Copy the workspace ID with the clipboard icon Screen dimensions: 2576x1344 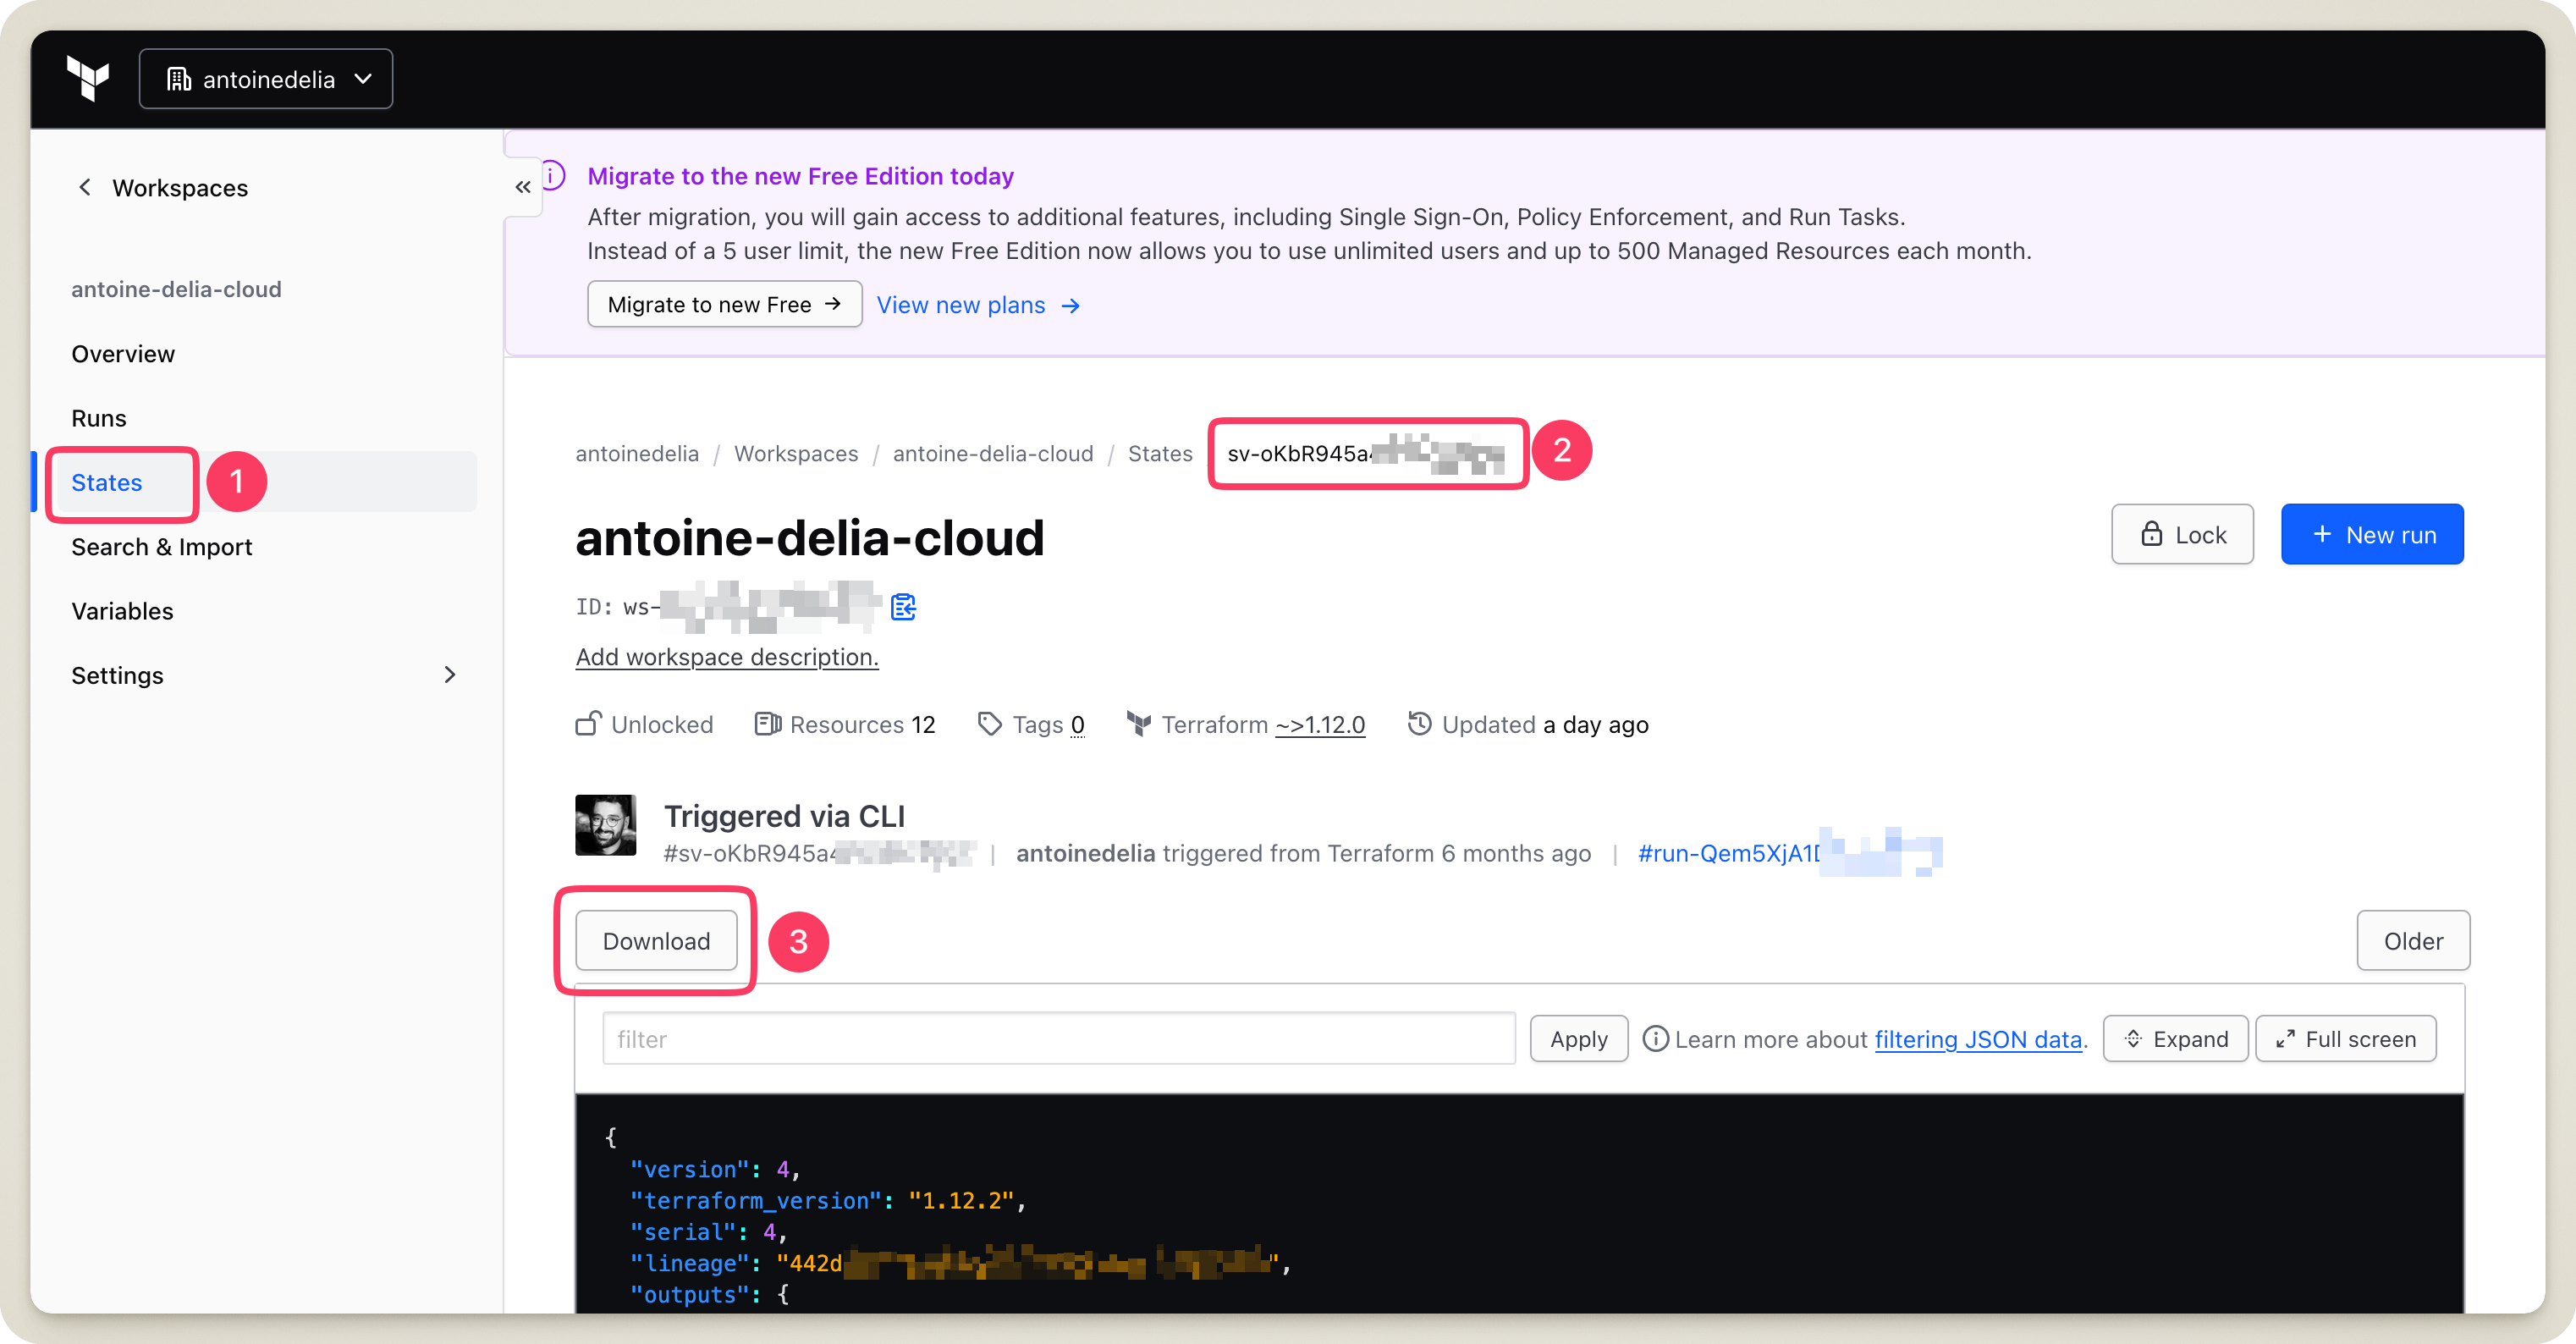(903, 607)
